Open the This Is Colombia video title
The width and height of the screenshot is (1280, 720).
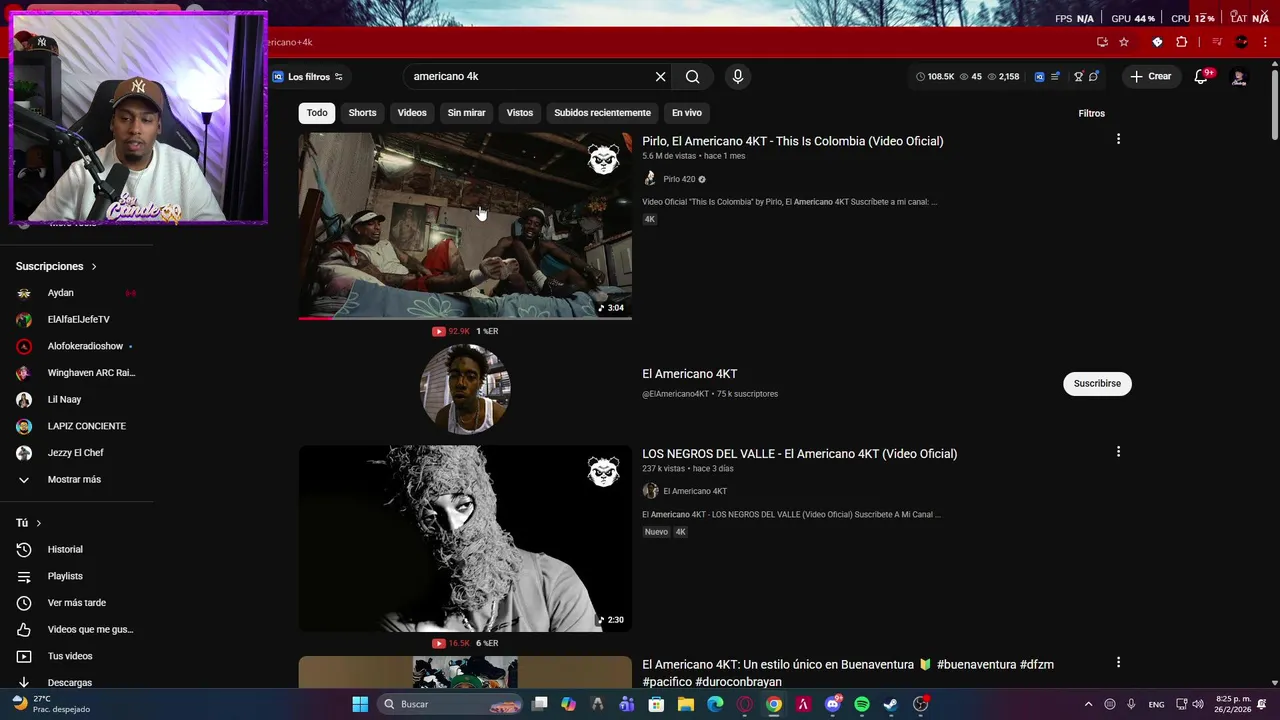click(x=792, y=141)
